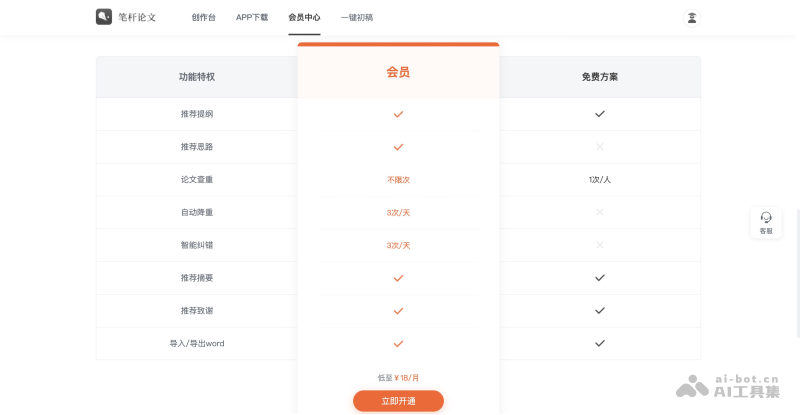Image resolution: width=800 pixels, height=415 pixels.
Task: Click the 客服 headset support icon
Action: click(x=766, y=217)
